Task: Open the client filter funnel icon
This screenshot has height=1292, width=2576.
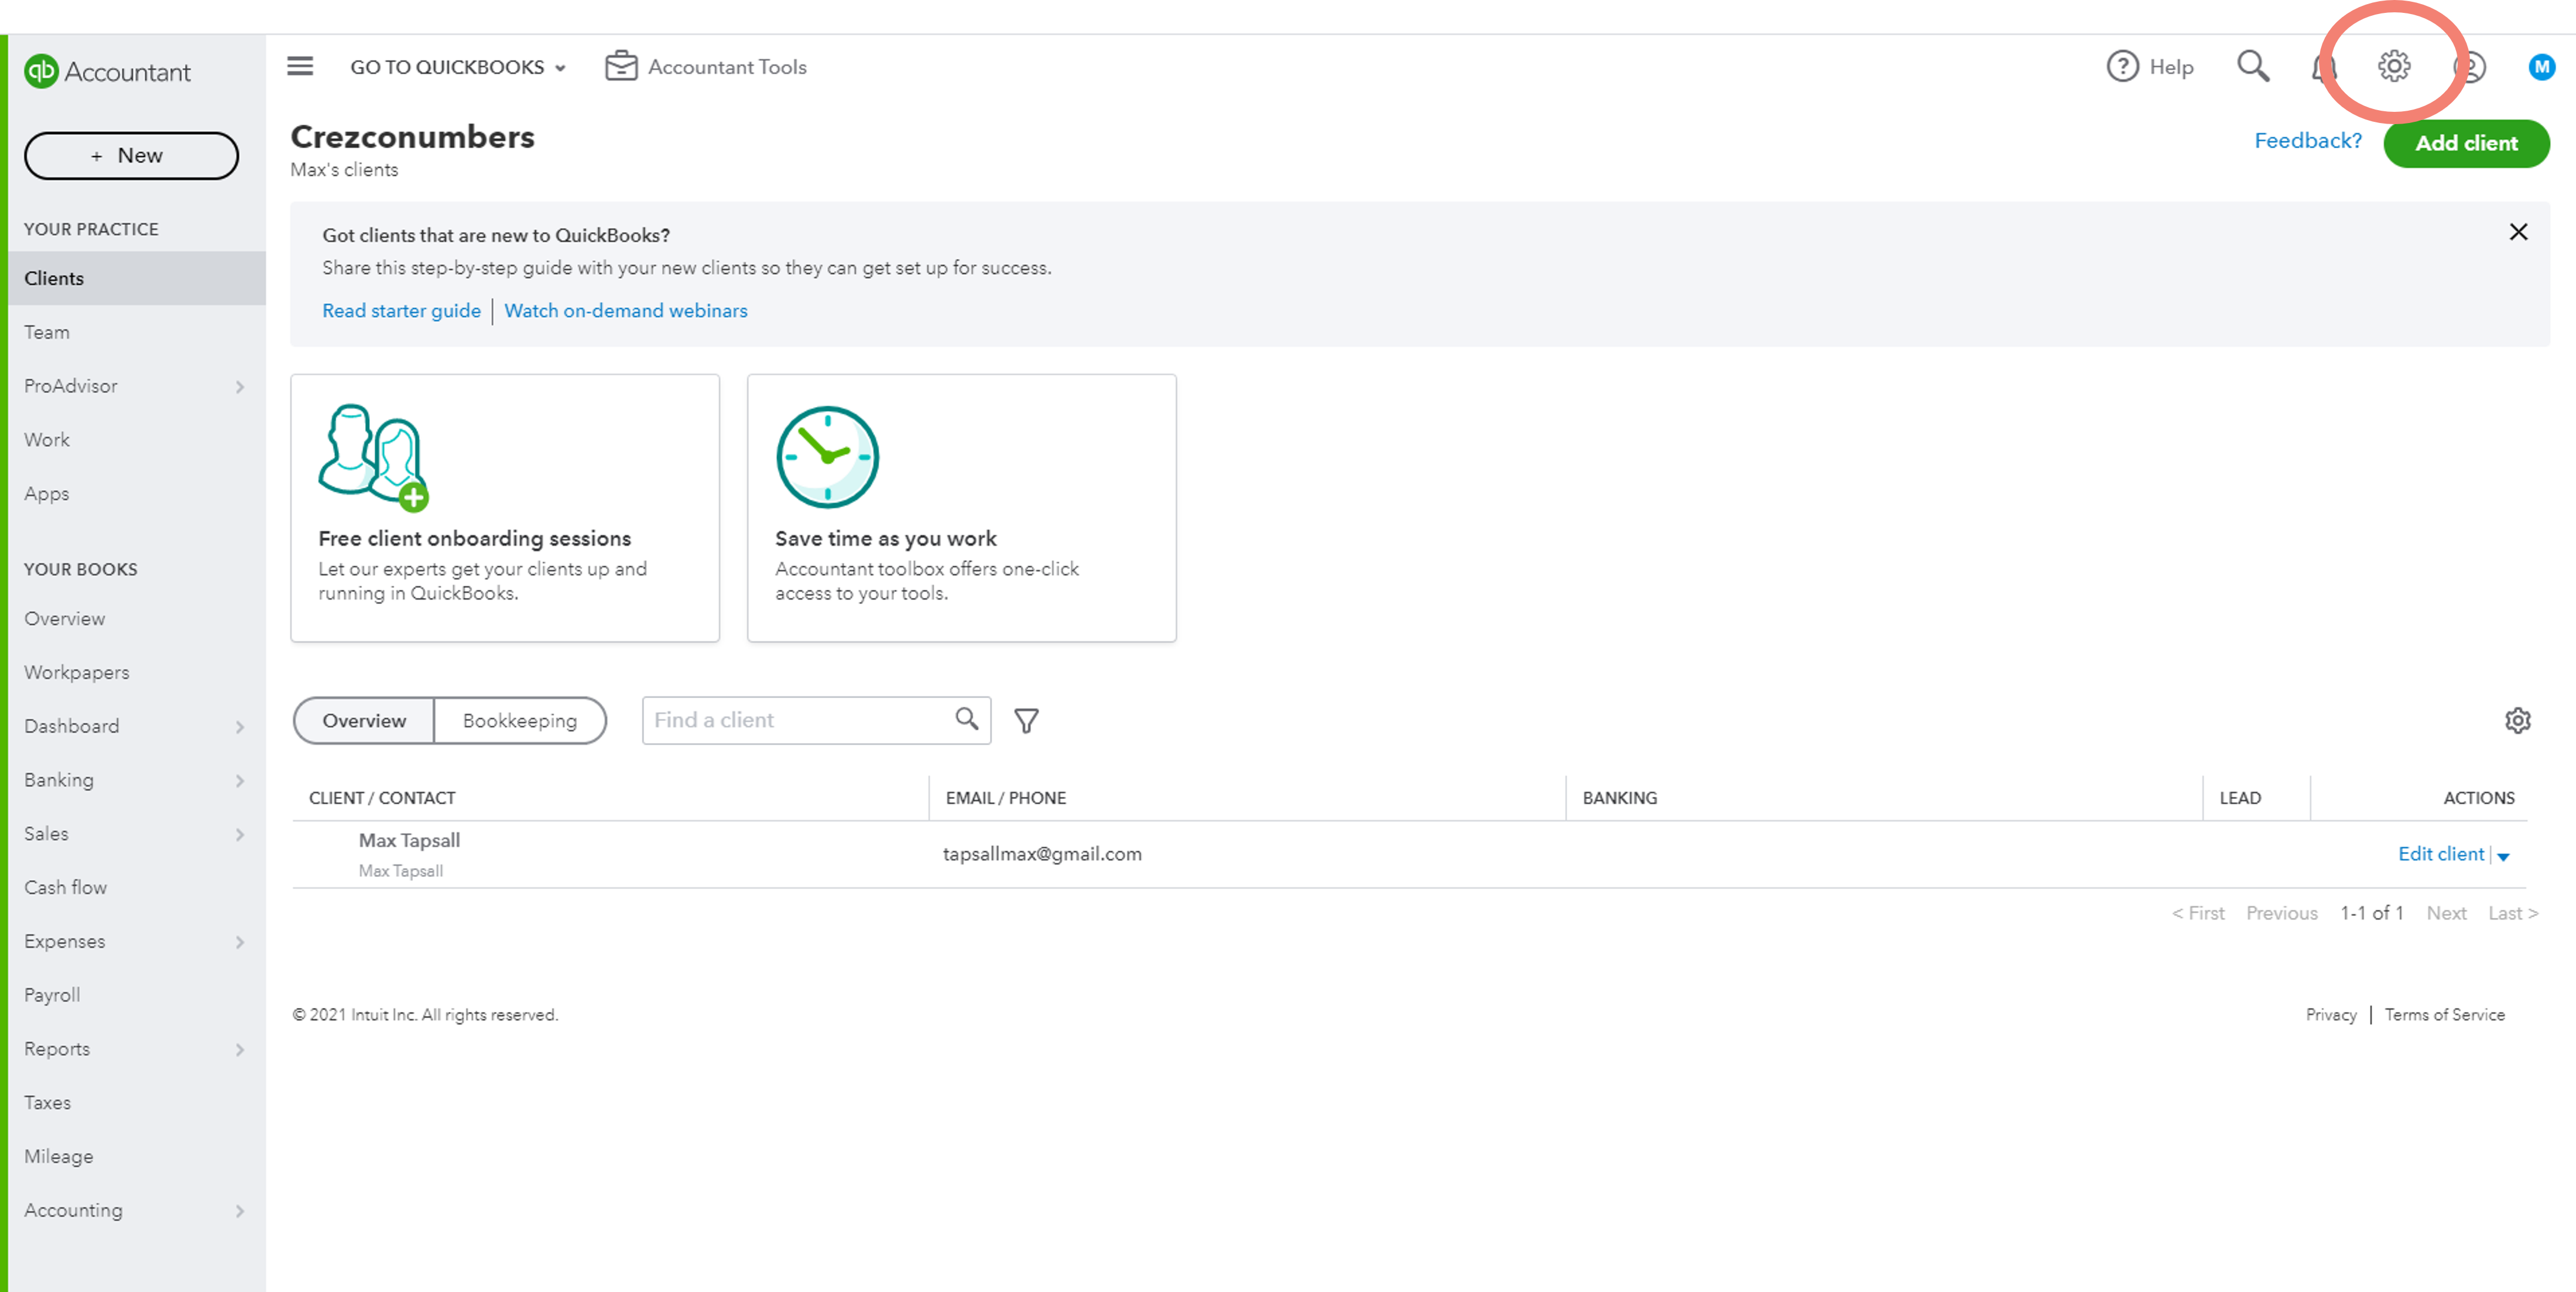Action: [x=1026, y=720]
